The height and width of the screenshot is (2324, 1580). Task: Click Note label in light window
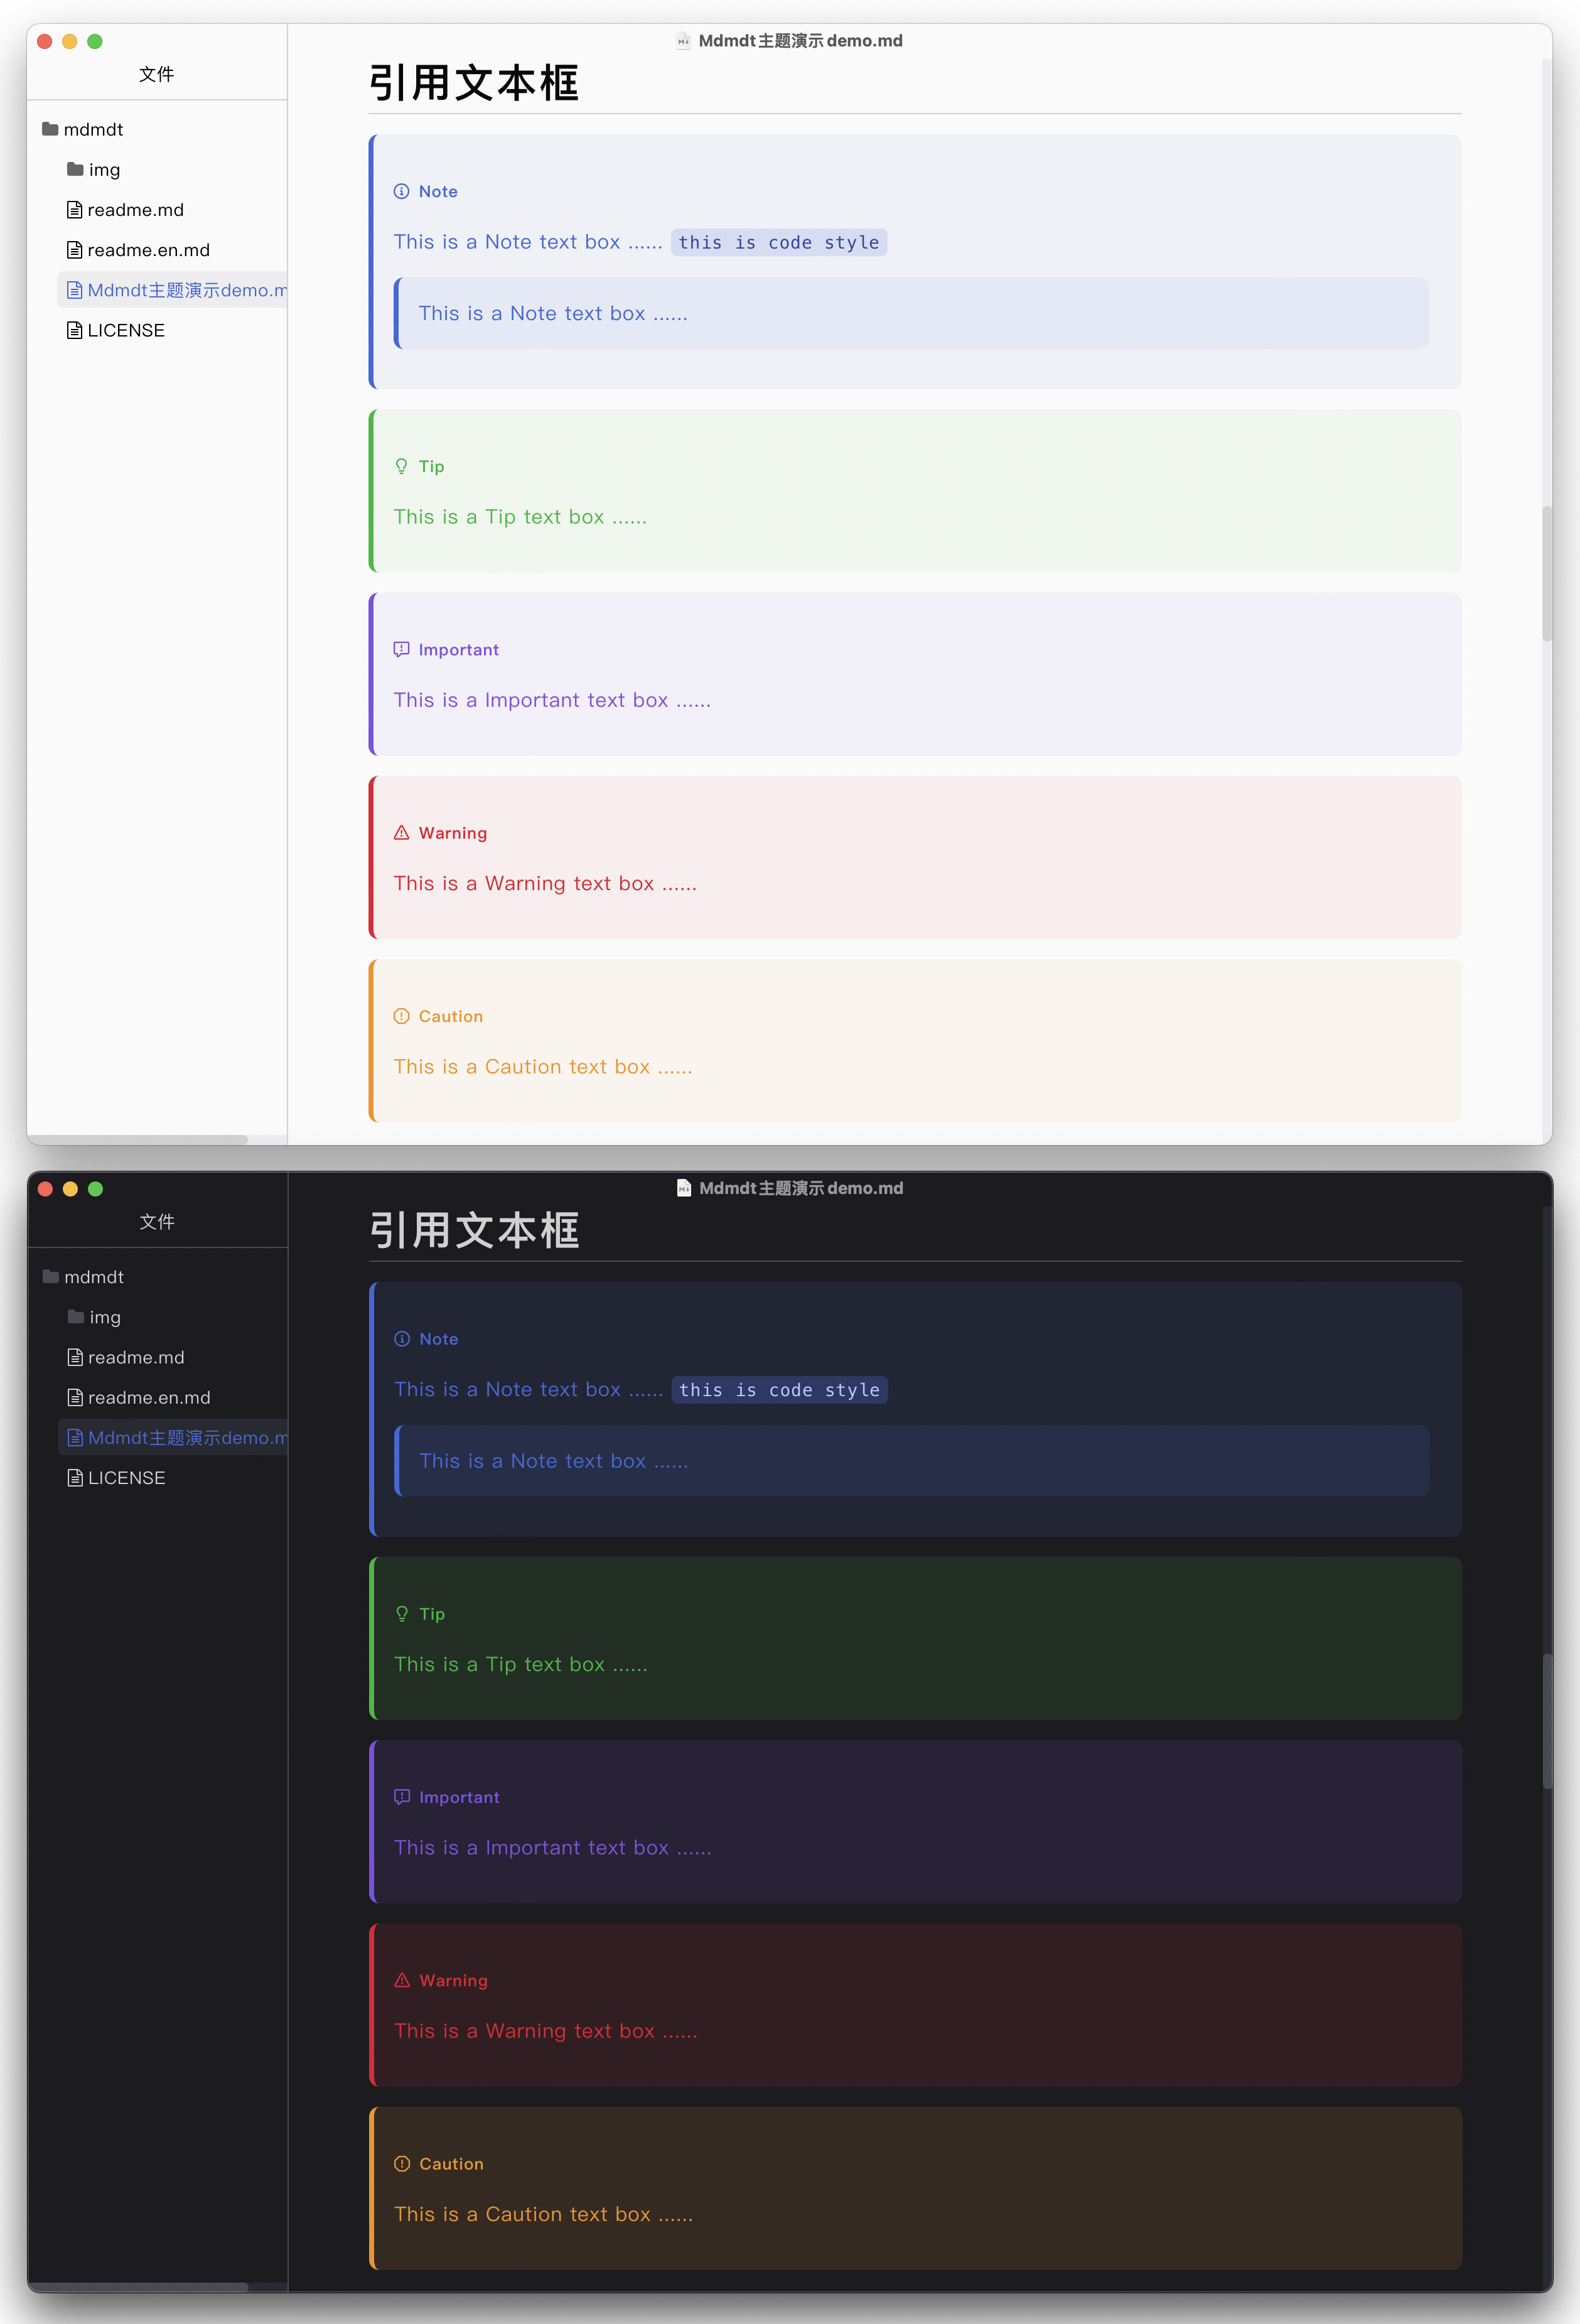[x=438, y=191]
